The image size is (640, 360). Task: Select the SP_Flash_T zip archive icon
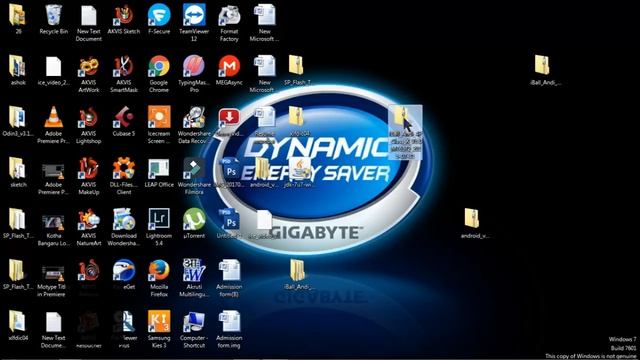(x=296, y=65)
